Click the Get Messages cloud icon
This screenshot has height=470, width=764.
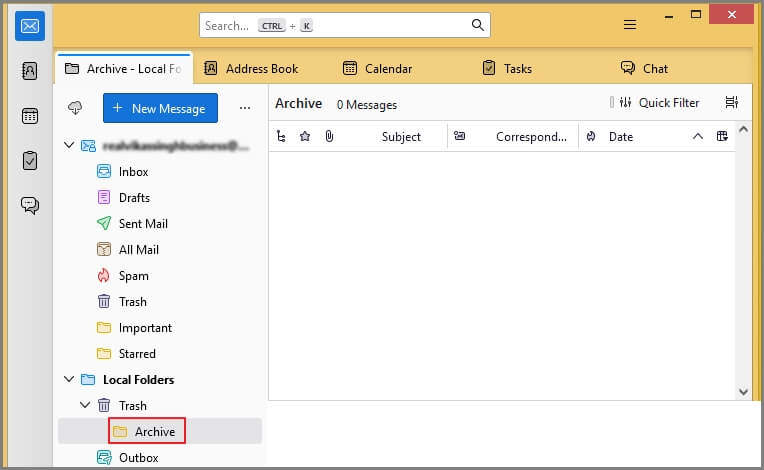[75, 108]
